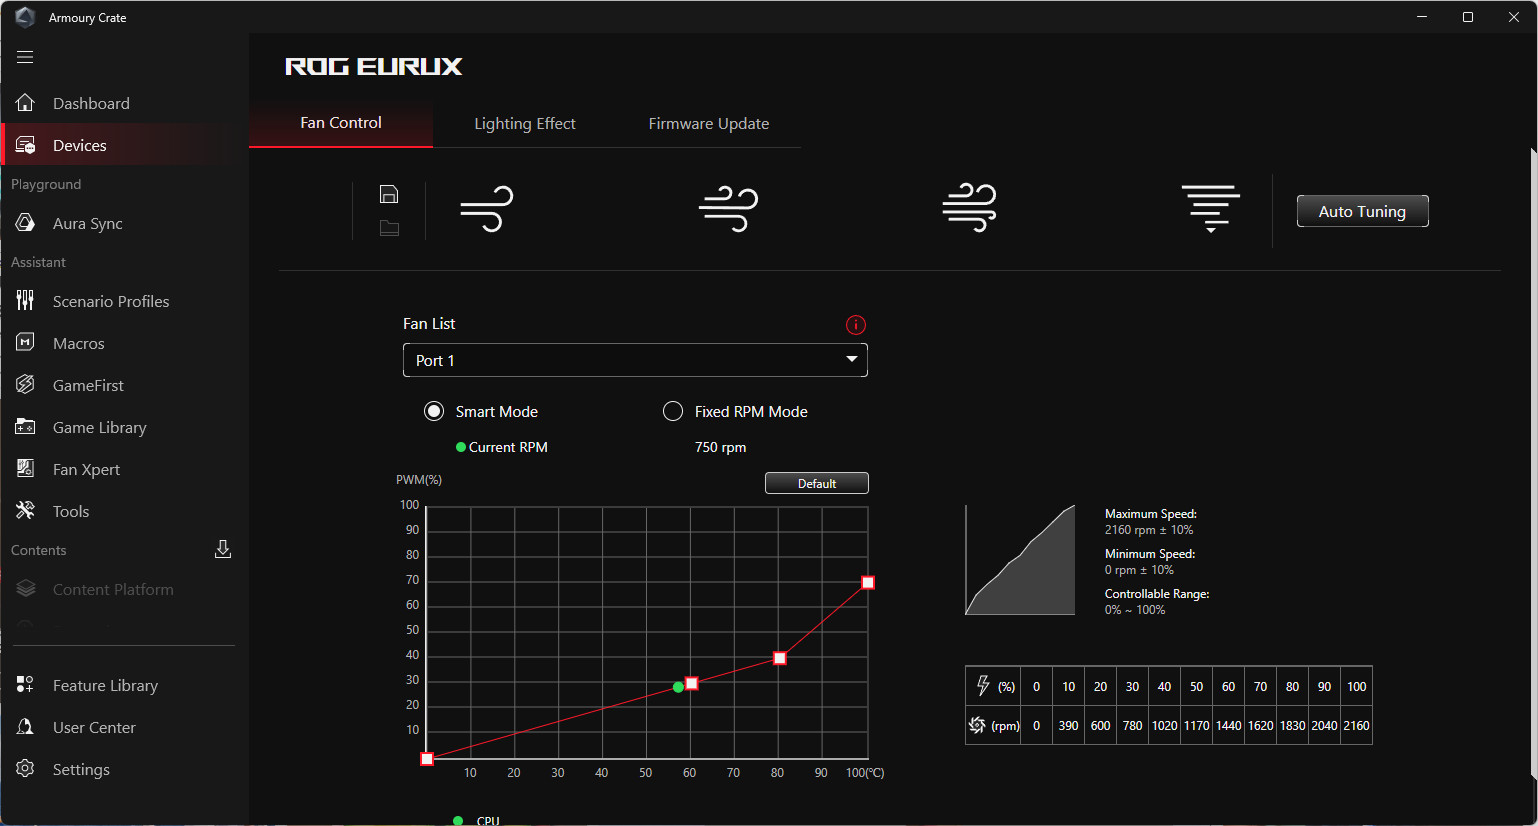Image resolution: width=1538 pixels, height=826 pixels.
Task: Save the fan profile with the floppy icon
Action: pyautogui.click(x=389, y=194)
